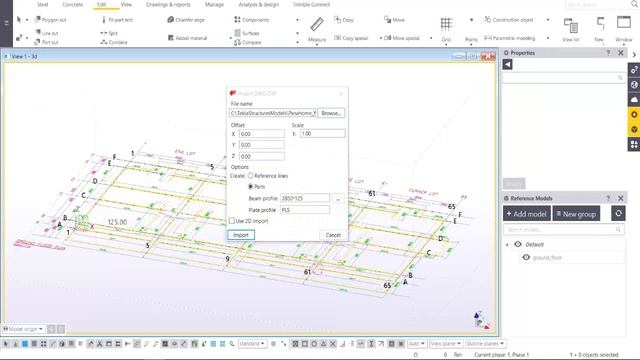Viewport: 640px width, 360px height.
Task: Open the View plane dropdown
Action: tap(446, 344)
